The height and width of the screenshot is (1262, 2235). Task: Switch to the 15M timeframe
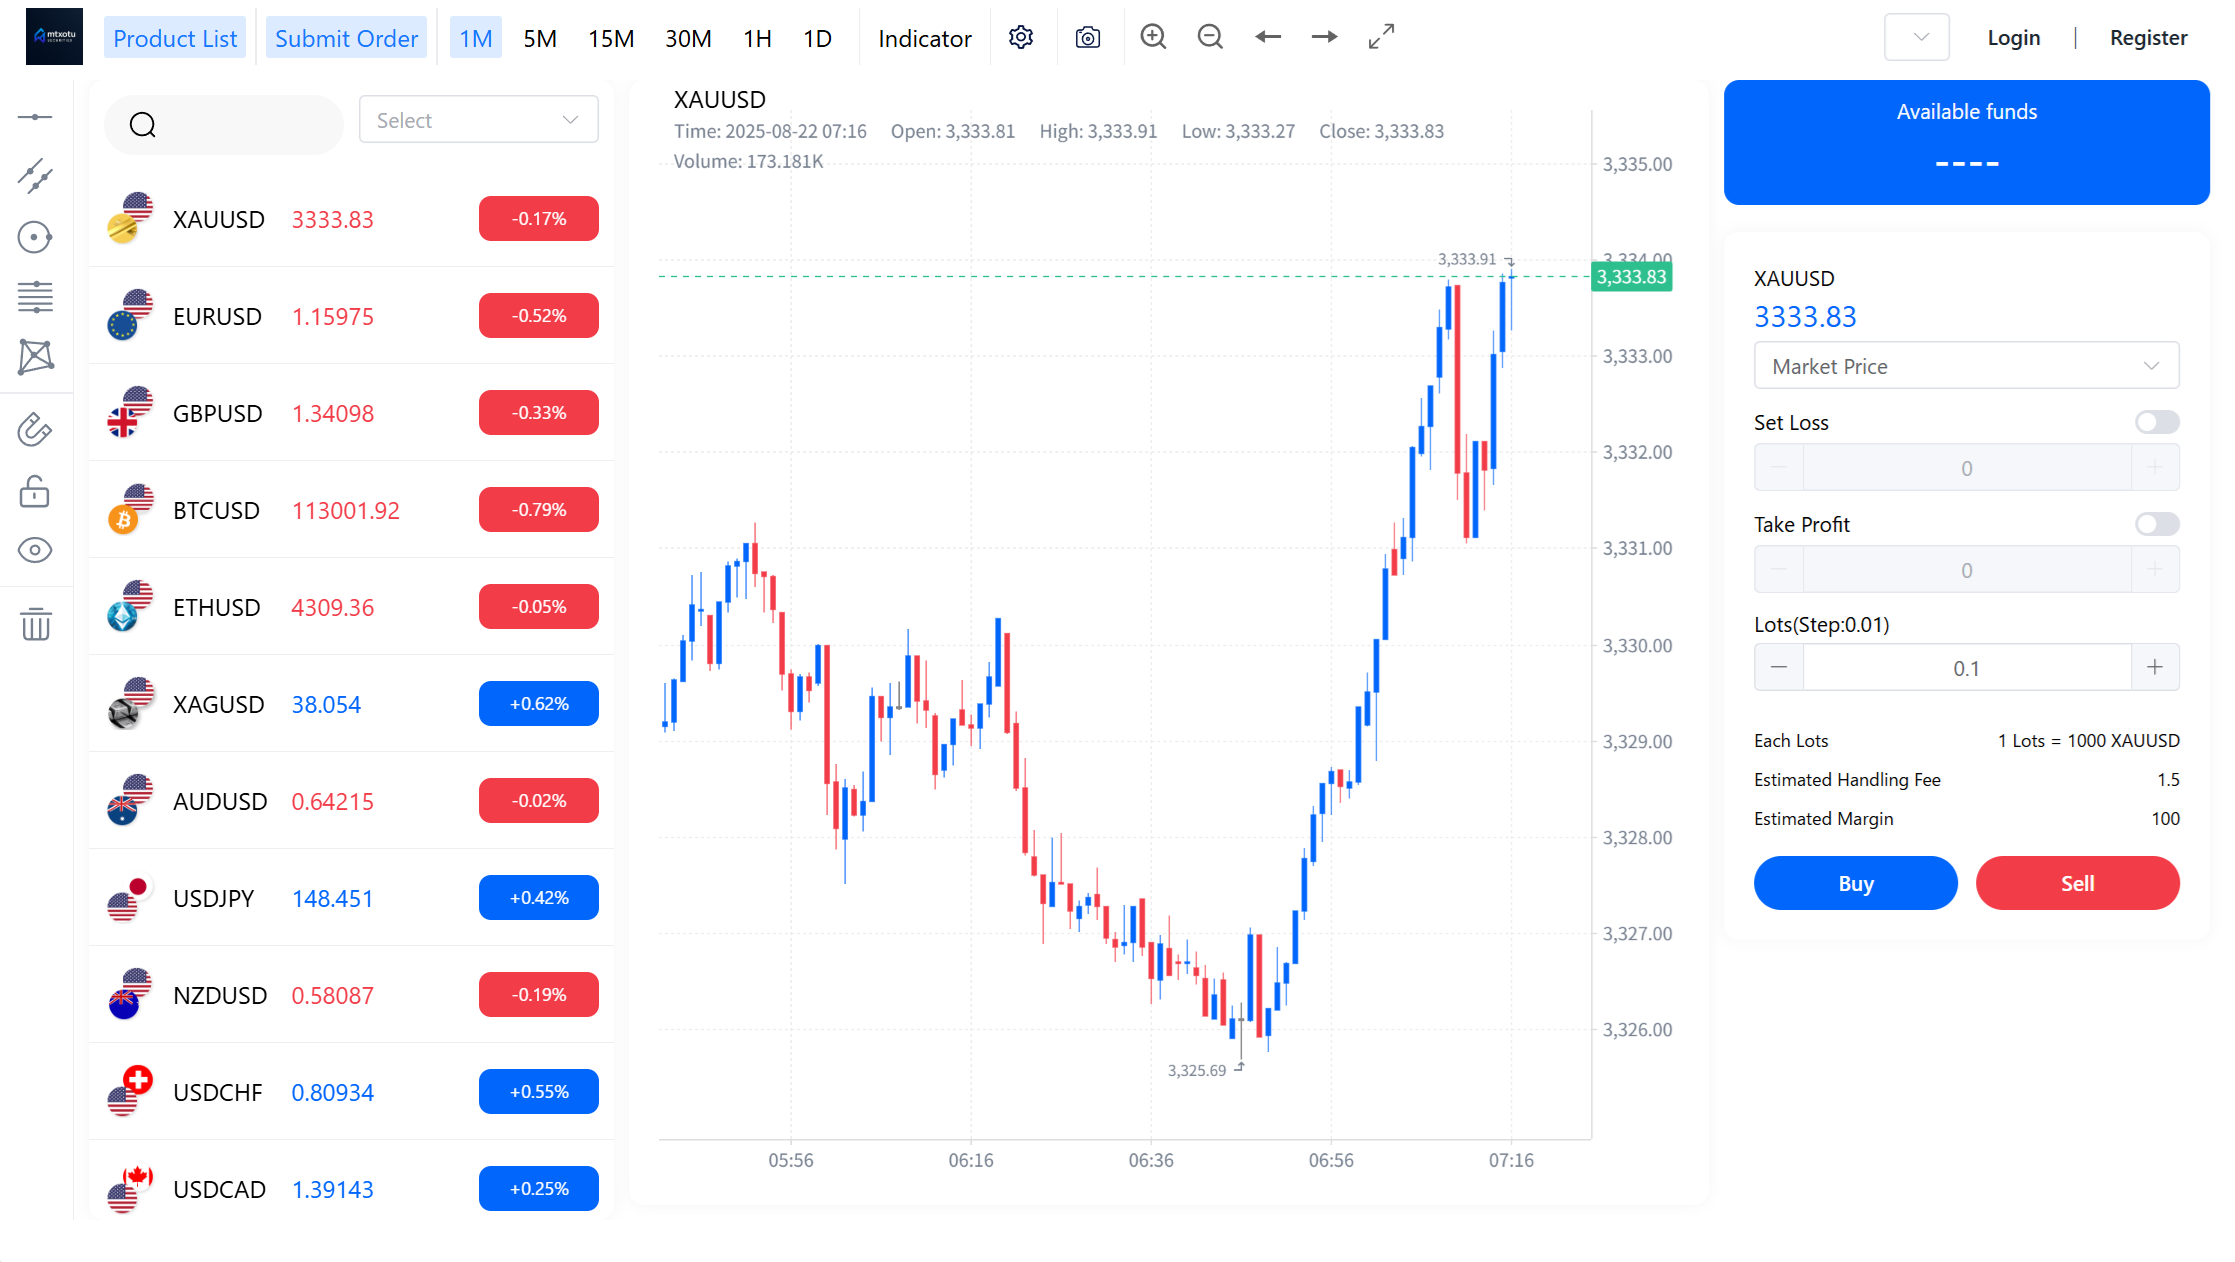(x=610, y=39)
